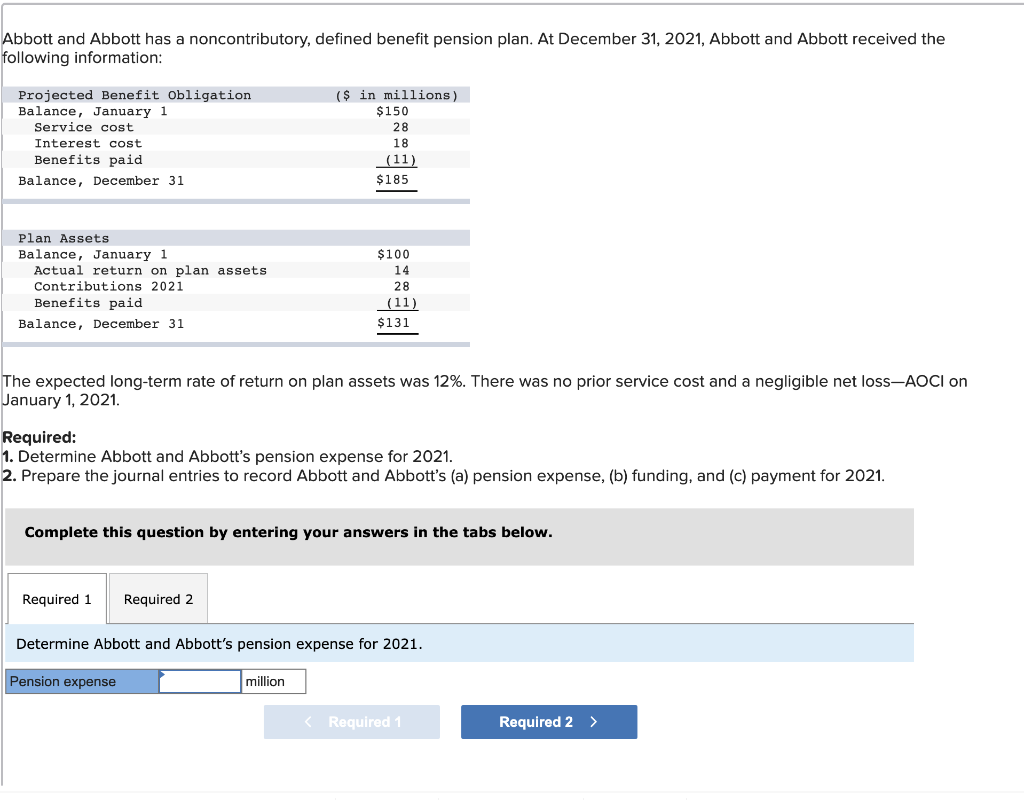Click inside the Pension expense input box
The image size is (1024, 800).
[199, 681]
